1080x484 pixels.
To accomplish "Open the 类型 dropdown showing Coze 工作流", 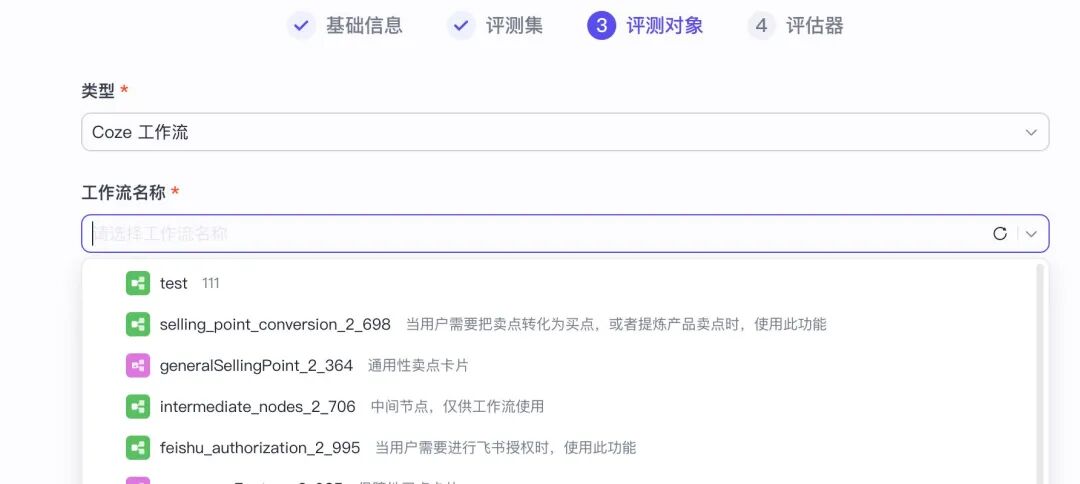I will pyautogui.click(x=565, y=132).
